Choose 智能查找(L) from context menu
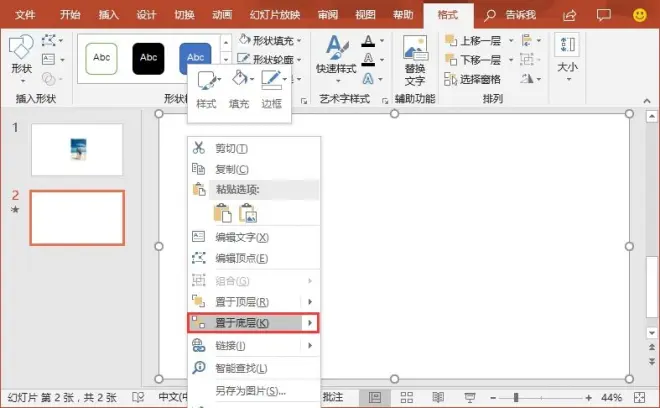 254,368
